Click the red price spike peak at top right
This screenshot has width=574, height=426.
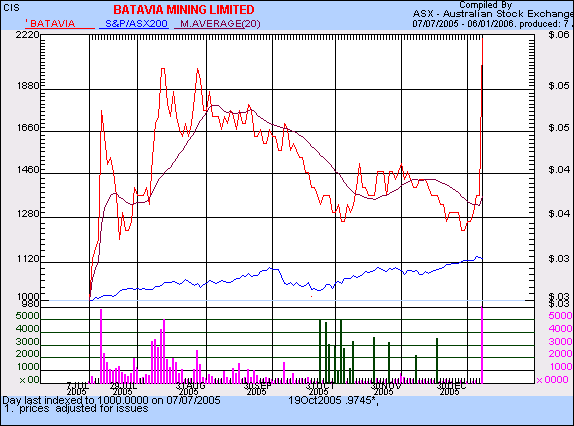(x=483, y=38)
